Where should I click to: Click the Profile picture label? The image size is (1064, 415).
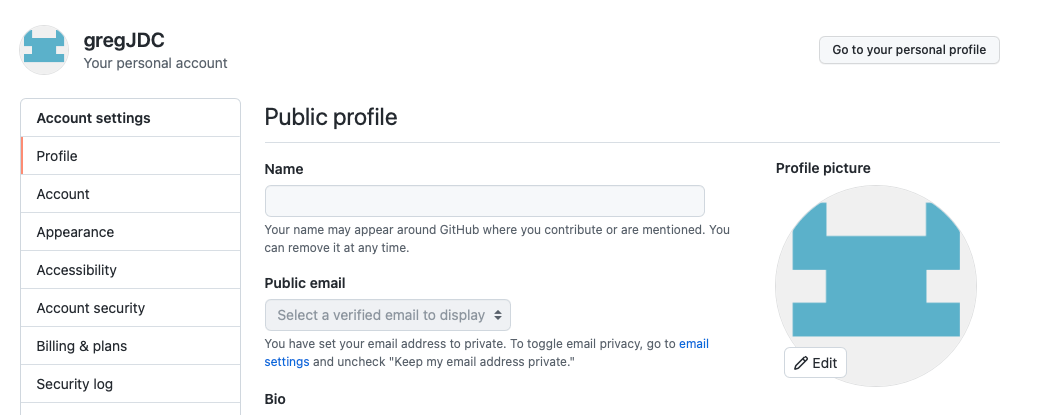823,168
